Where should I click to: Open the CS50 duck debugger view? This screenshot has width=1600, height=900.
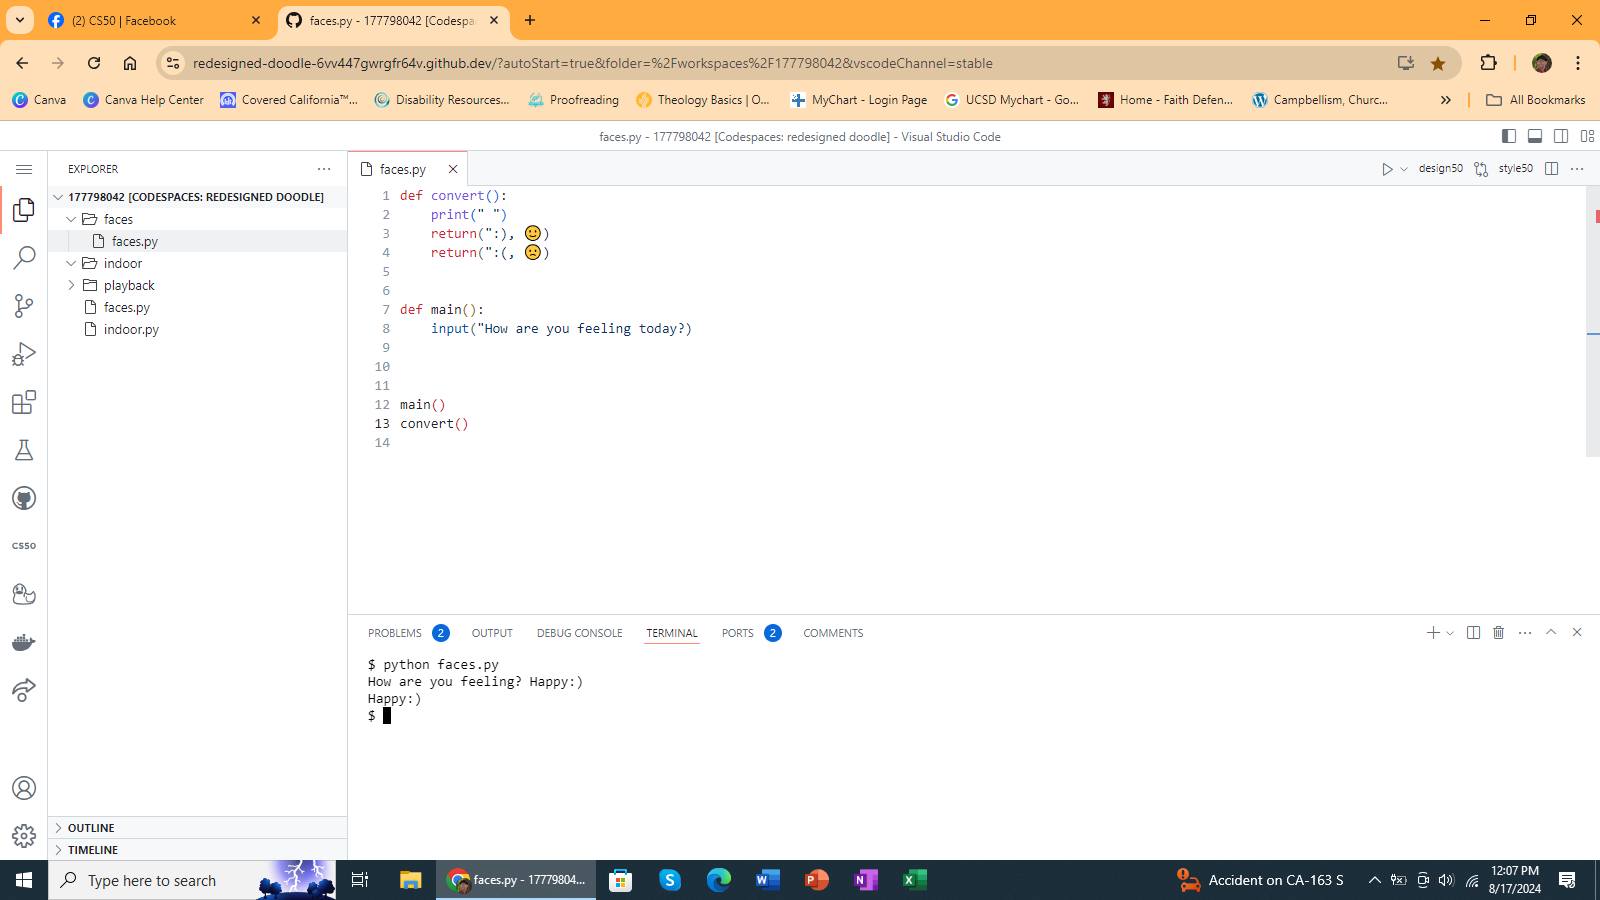(x=24, y=594)
